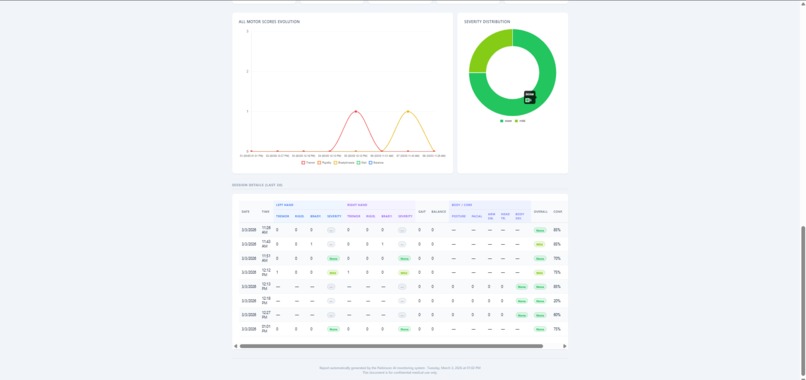
Task: Click the Date column header
Action: pyautogui.click(x=245, y=211)
